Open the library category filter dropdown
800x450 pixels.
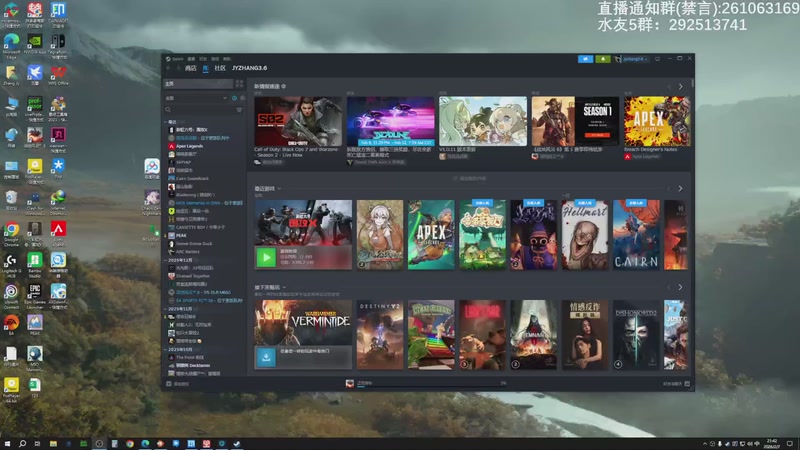[196, 98]
